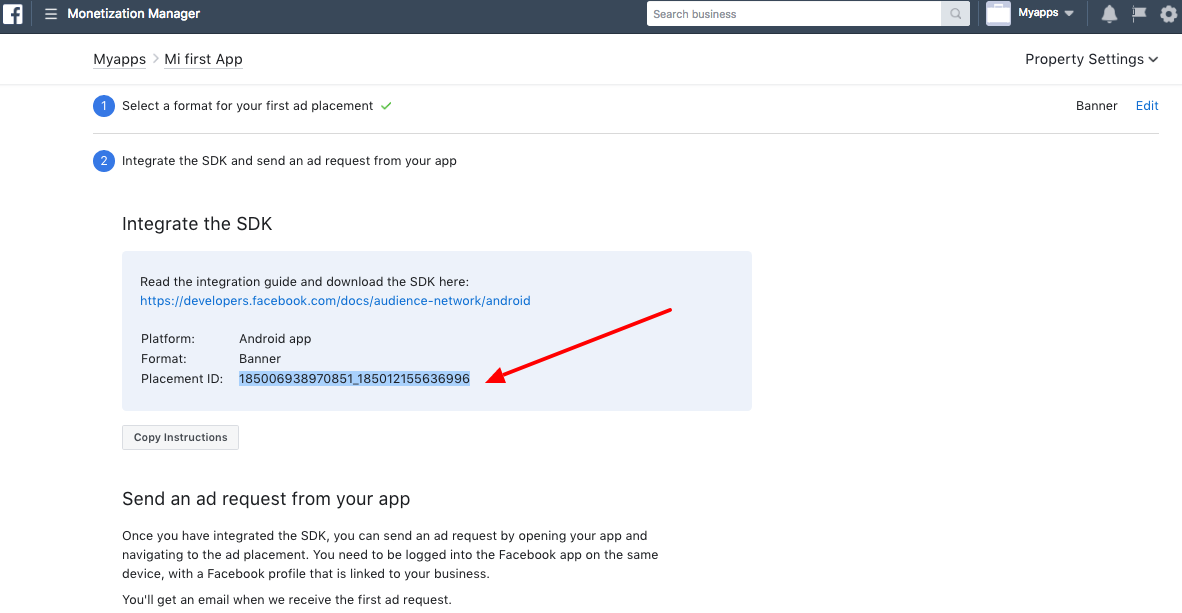Focus the Search business field

(794, 14)
